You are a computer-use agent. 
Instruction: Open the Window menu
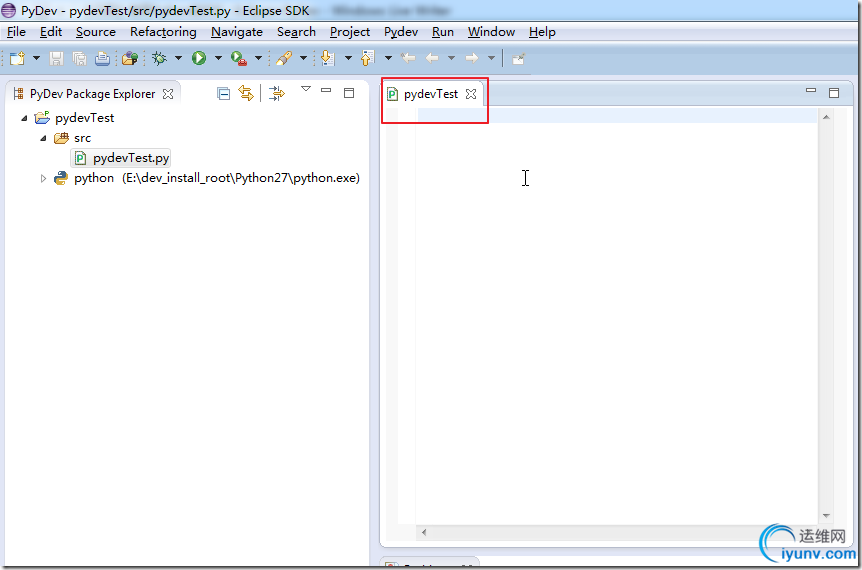491,32
